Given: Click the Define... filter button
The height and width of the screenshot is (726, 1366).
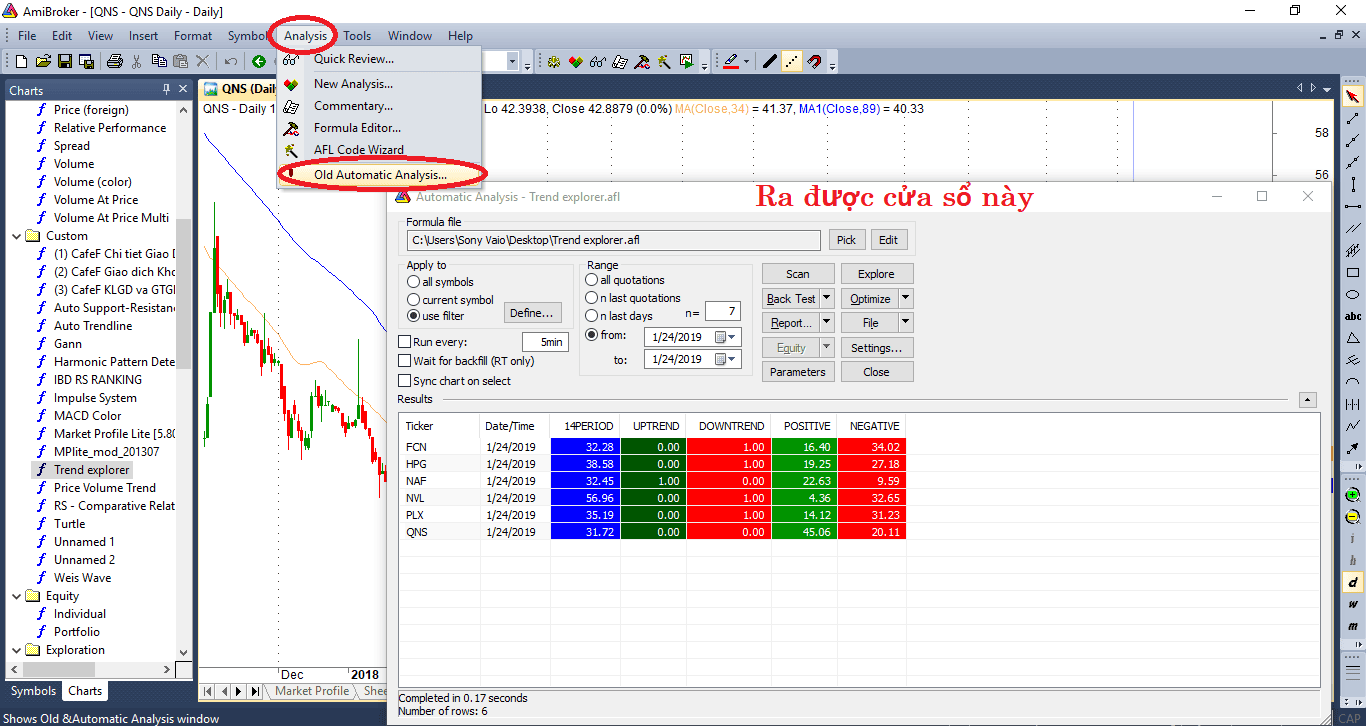Looking at the screenshot, I should pyautogui.click(x=532, y=313).
